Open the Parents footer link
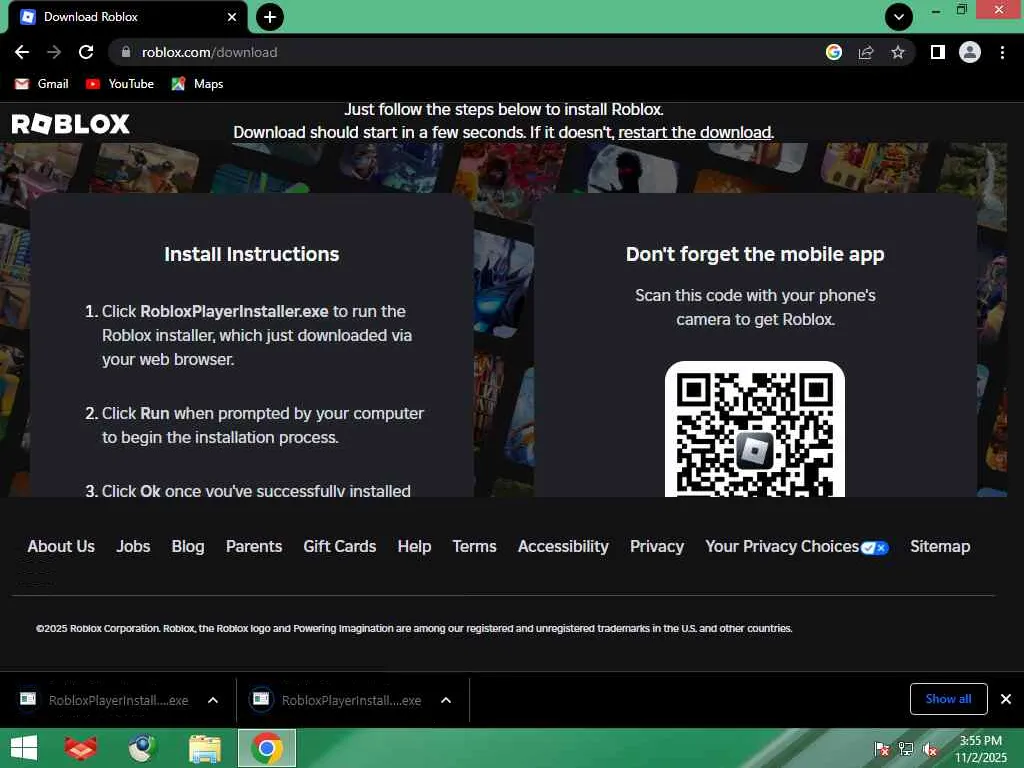The height and width of the screenshot is (768, 1024). pos(254,547)
